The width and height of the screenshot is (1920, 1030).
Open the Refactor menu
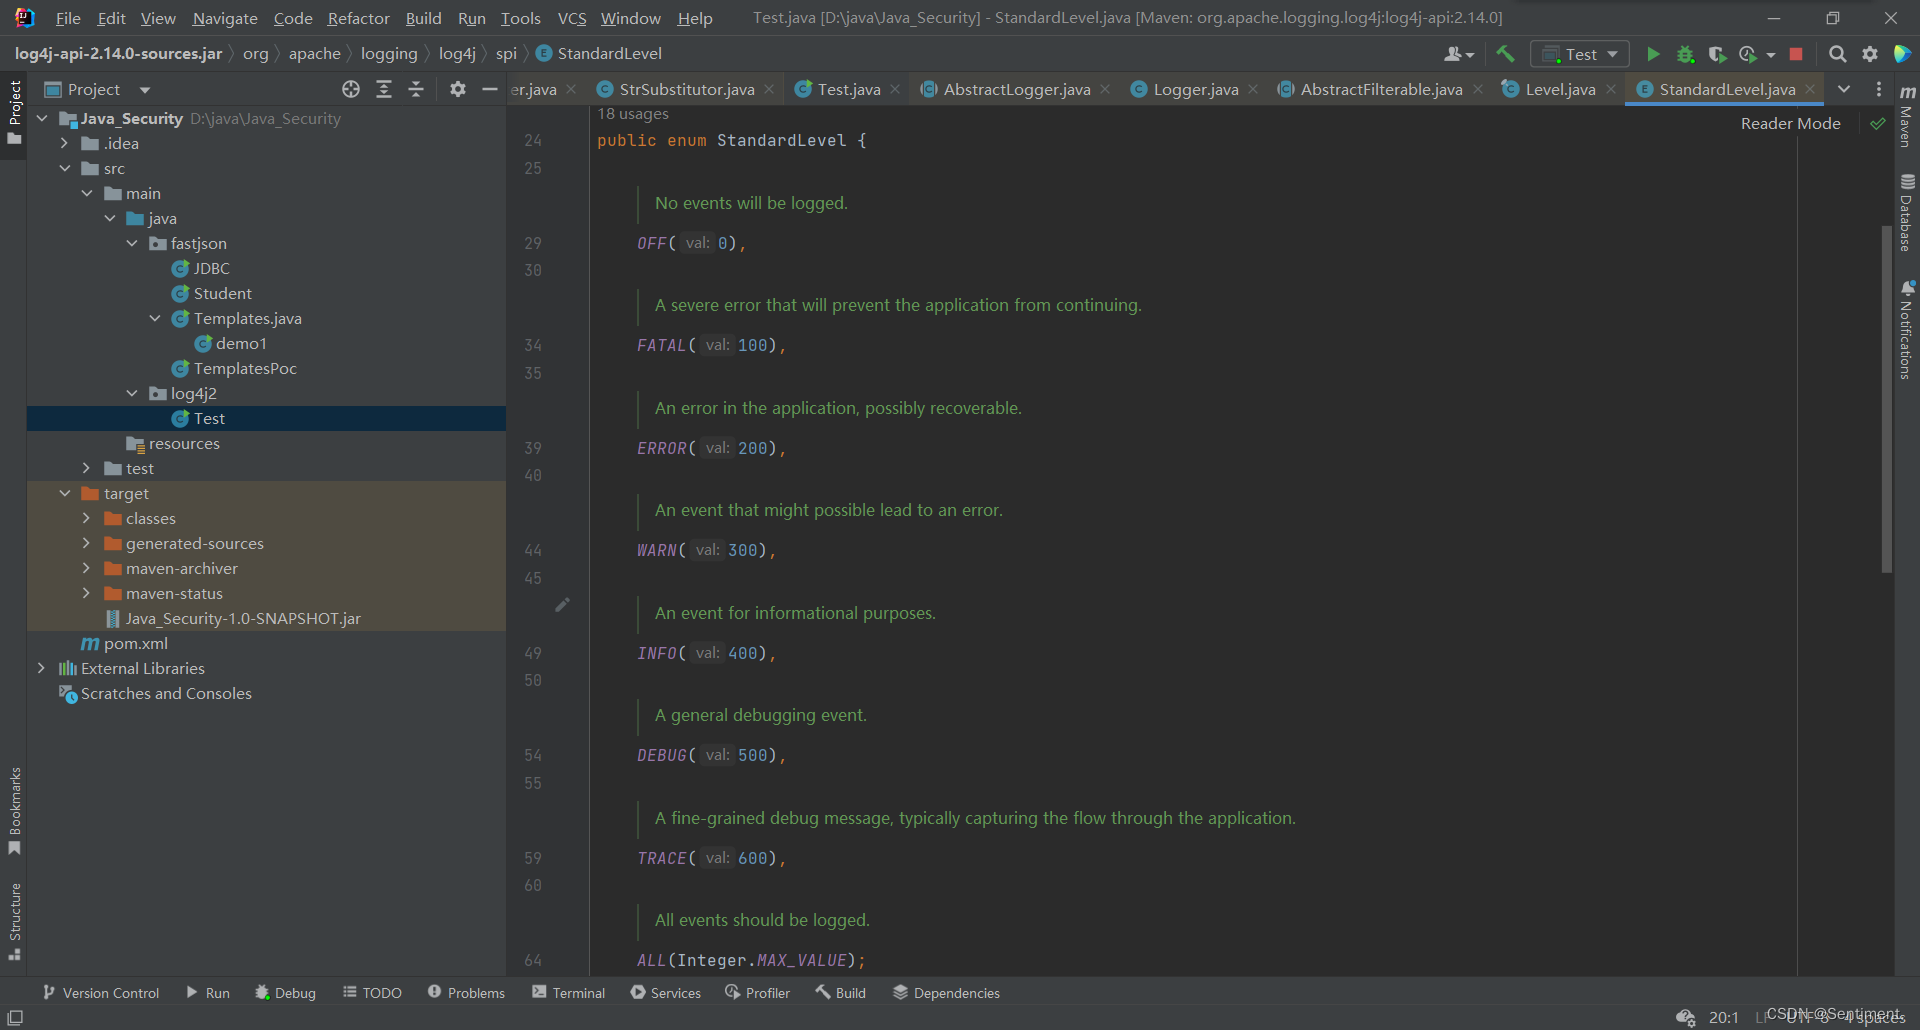coord(358,18)
